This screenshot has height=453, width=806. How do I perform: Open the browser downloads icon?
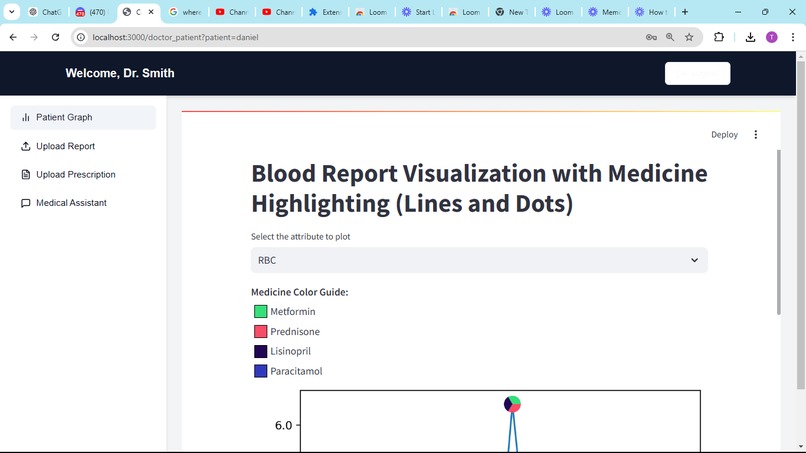click(x=750, y=37)
